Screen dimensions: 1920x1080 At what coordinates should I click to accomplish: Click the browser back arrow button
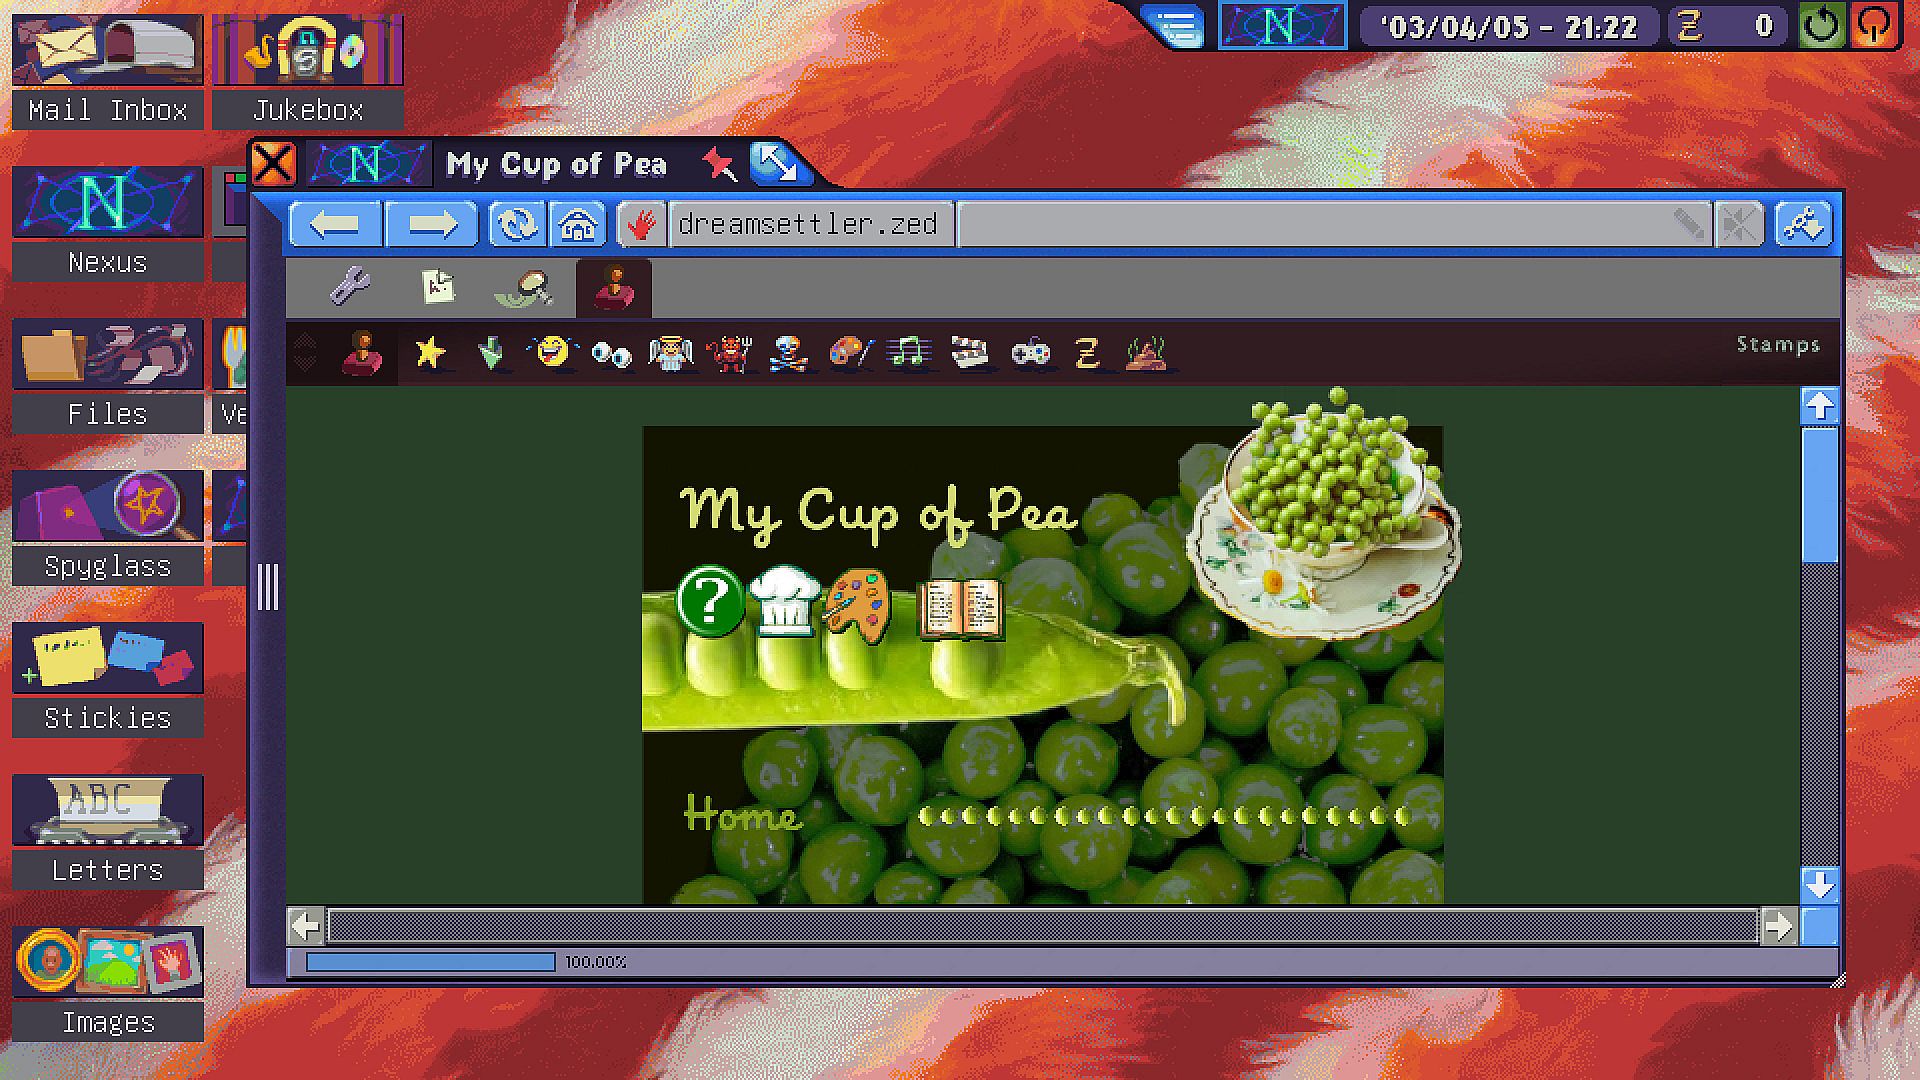click(334, 224)
